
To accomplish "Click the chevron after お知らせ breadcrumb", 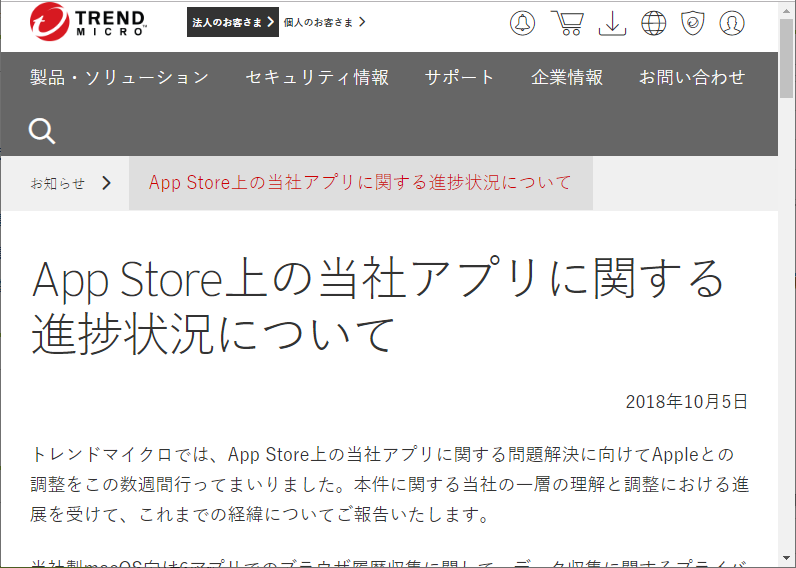I will [x=106, y=183].
